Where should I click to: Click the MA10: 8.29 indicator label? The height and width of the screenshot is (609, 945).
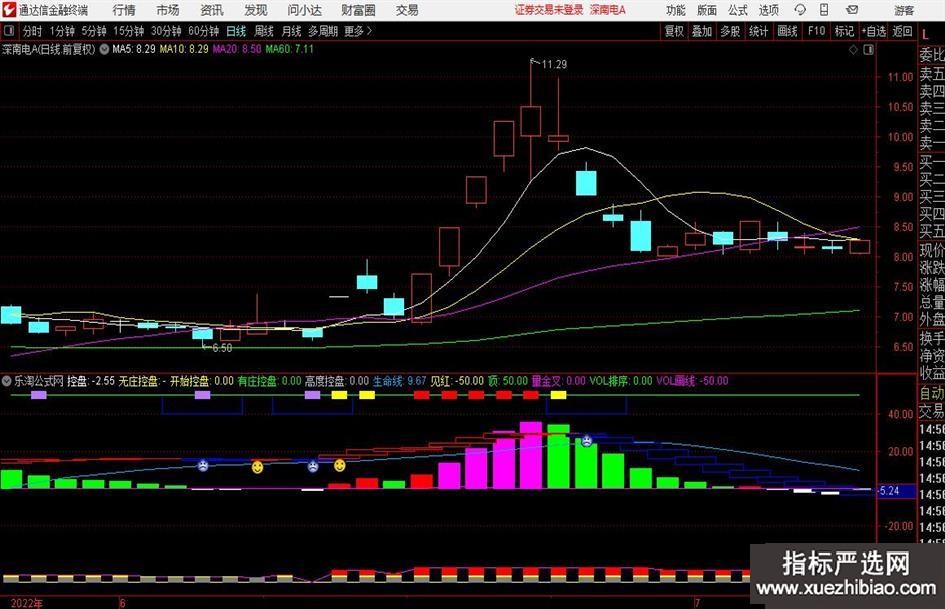pos(184,49)
